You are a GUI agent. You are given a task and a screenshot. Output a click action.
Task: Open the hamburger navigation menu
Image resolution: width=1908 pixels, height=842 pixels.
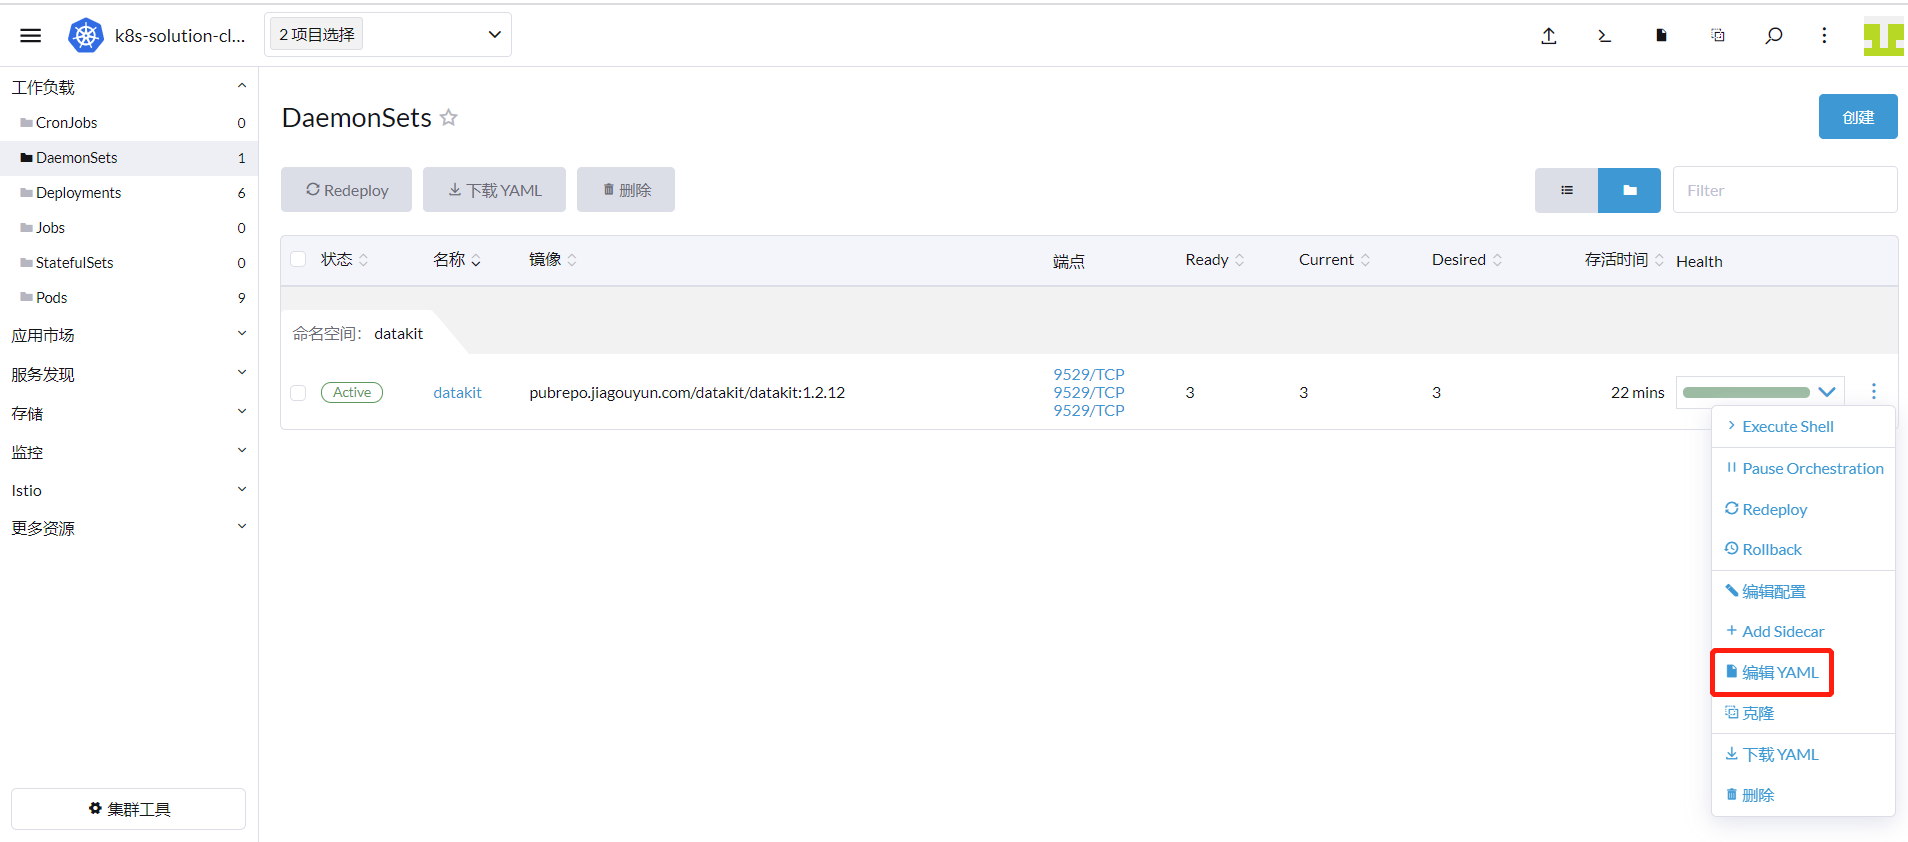31,36
